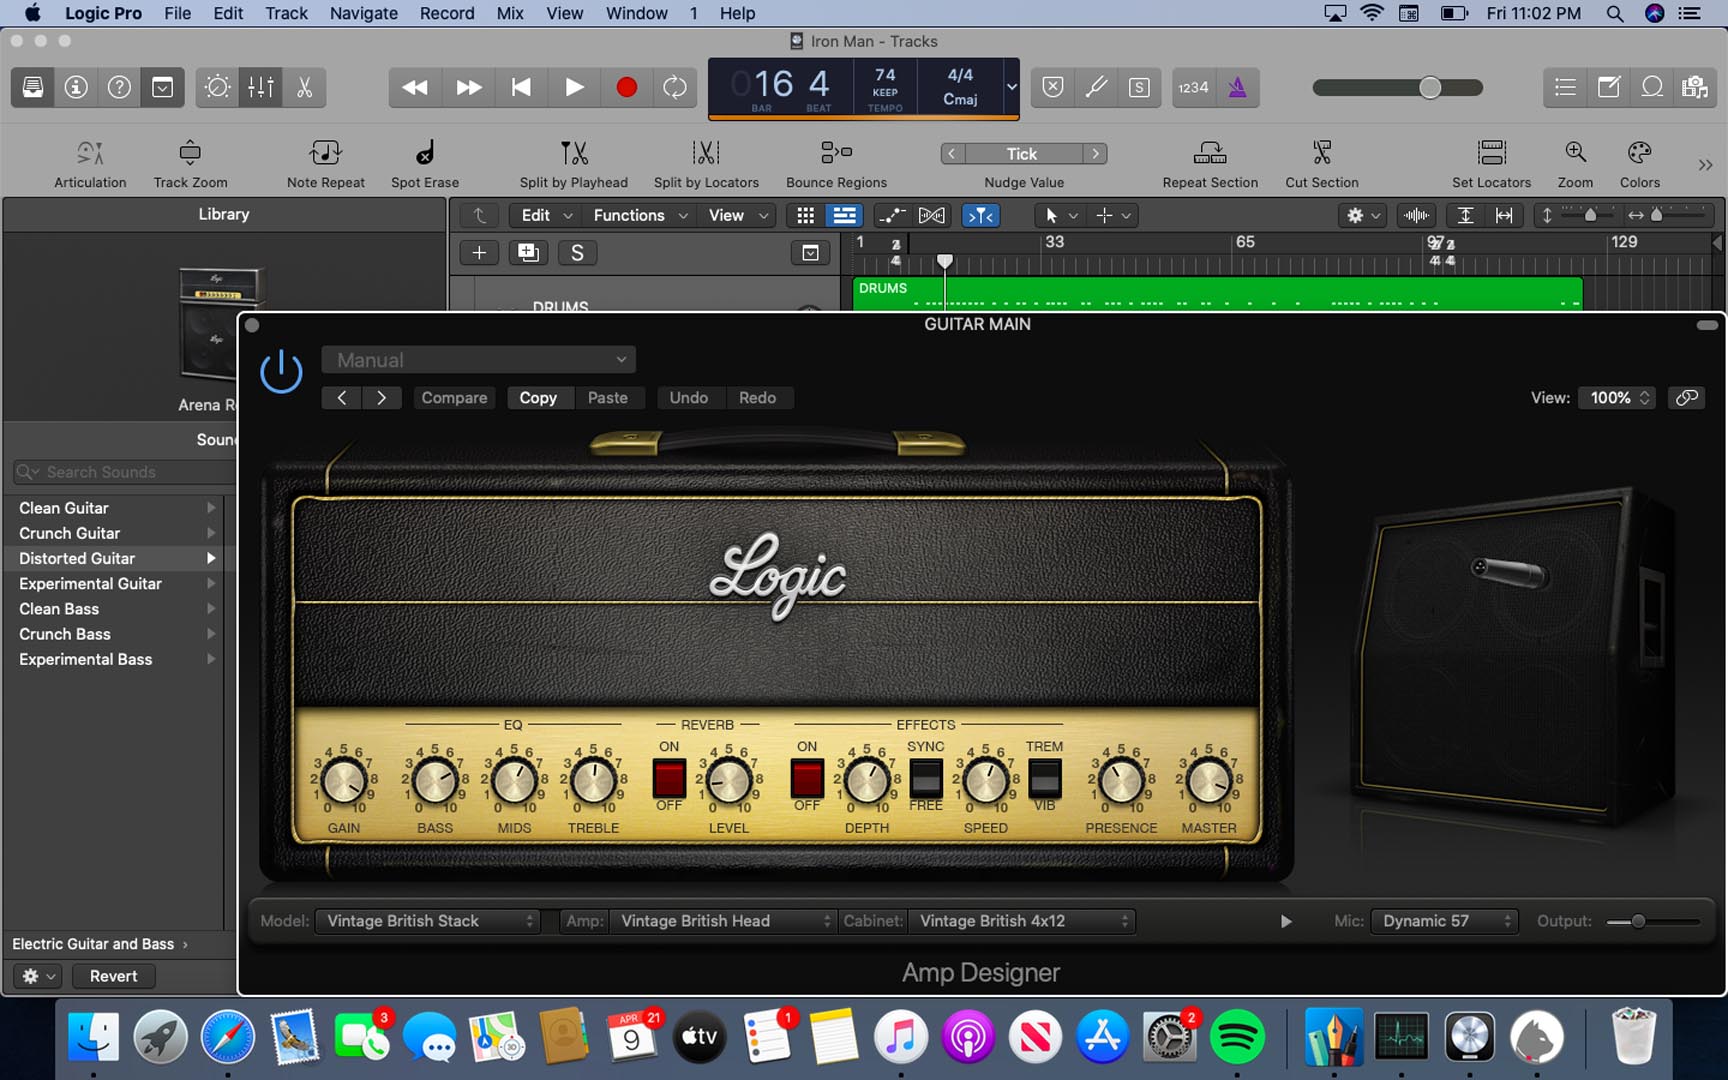Open the Model Vintage British Stack dropdown

pos(428,921)
